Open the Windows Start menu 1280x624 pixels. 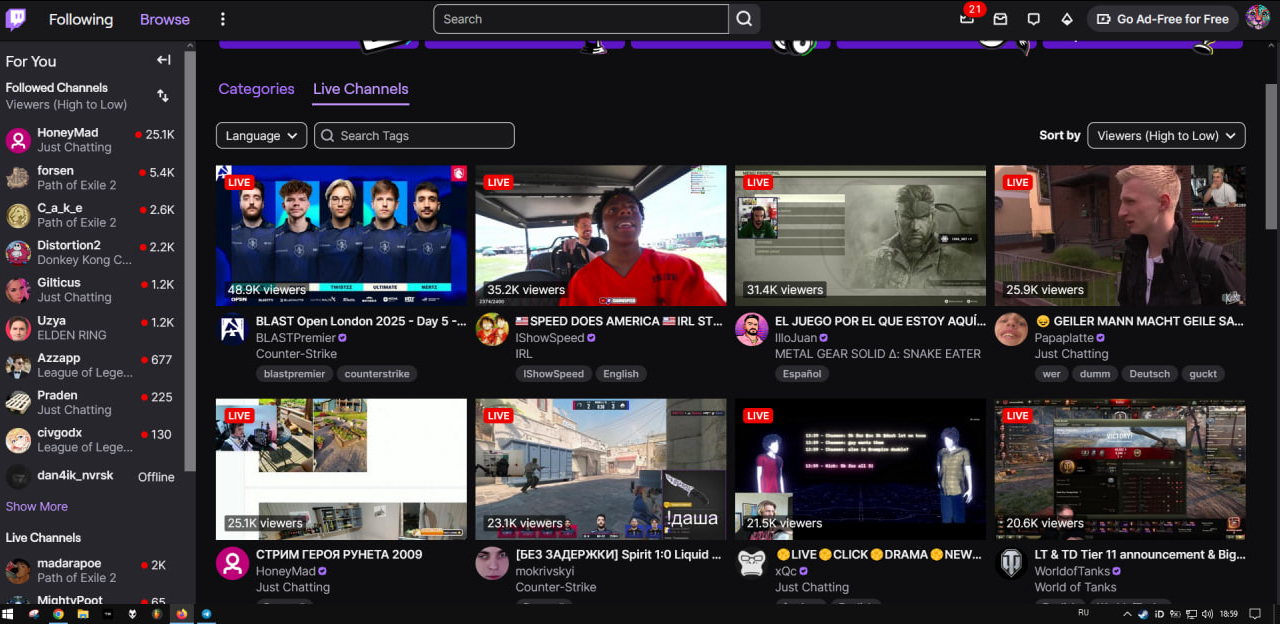[8, 614]
